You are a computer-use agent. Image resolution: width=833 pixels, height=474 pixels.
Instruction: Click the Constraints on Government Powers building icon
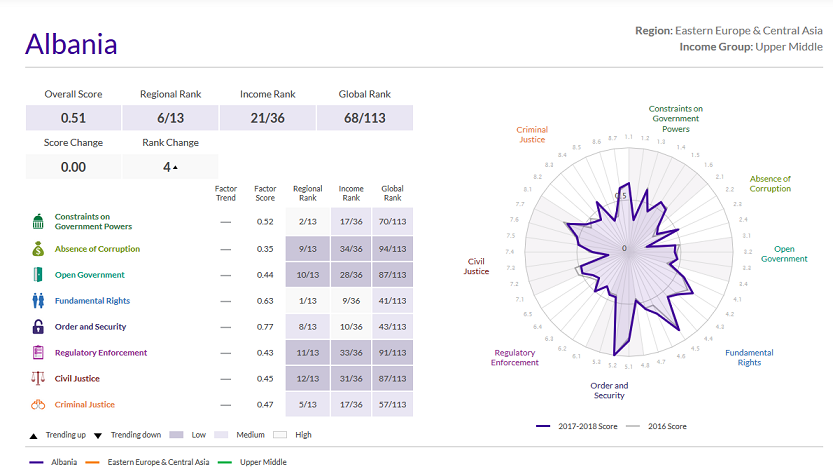(38, 221)
